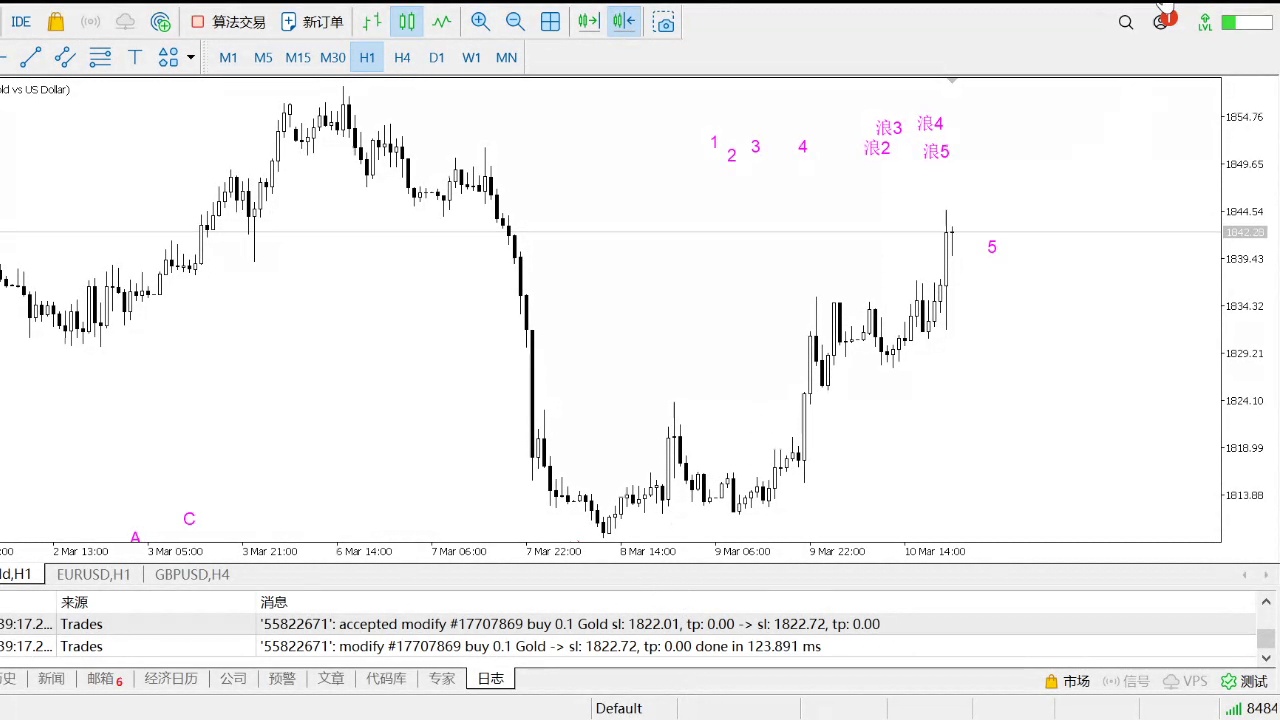Select the equidistant channel drawing tool
The image size is (1280, 720).
[x=65, y=57]
